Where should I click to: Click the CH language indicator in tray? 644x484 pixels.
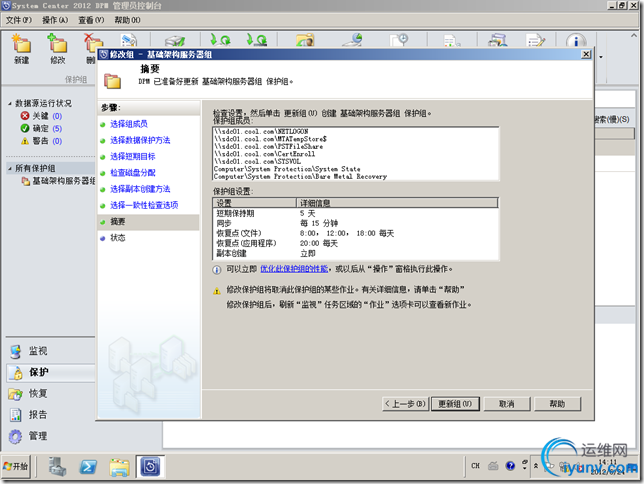pos(475,466)
